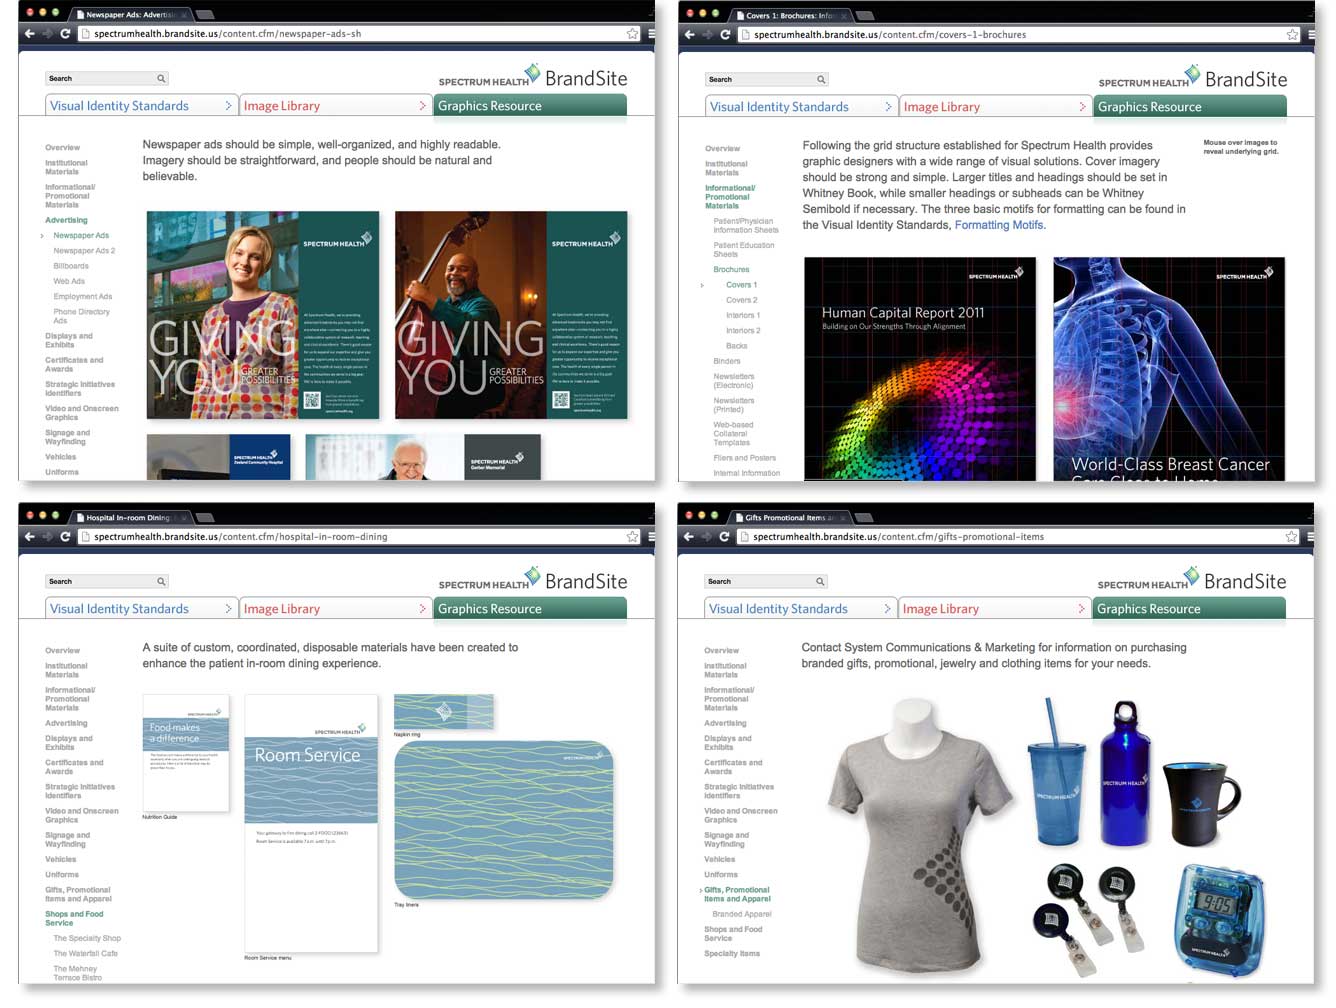Viewport: 1336px width, 1008px height.
Task: Open The Specialty Shop in Hospital Dining sidebar
Action: click(x=87, y=938)
